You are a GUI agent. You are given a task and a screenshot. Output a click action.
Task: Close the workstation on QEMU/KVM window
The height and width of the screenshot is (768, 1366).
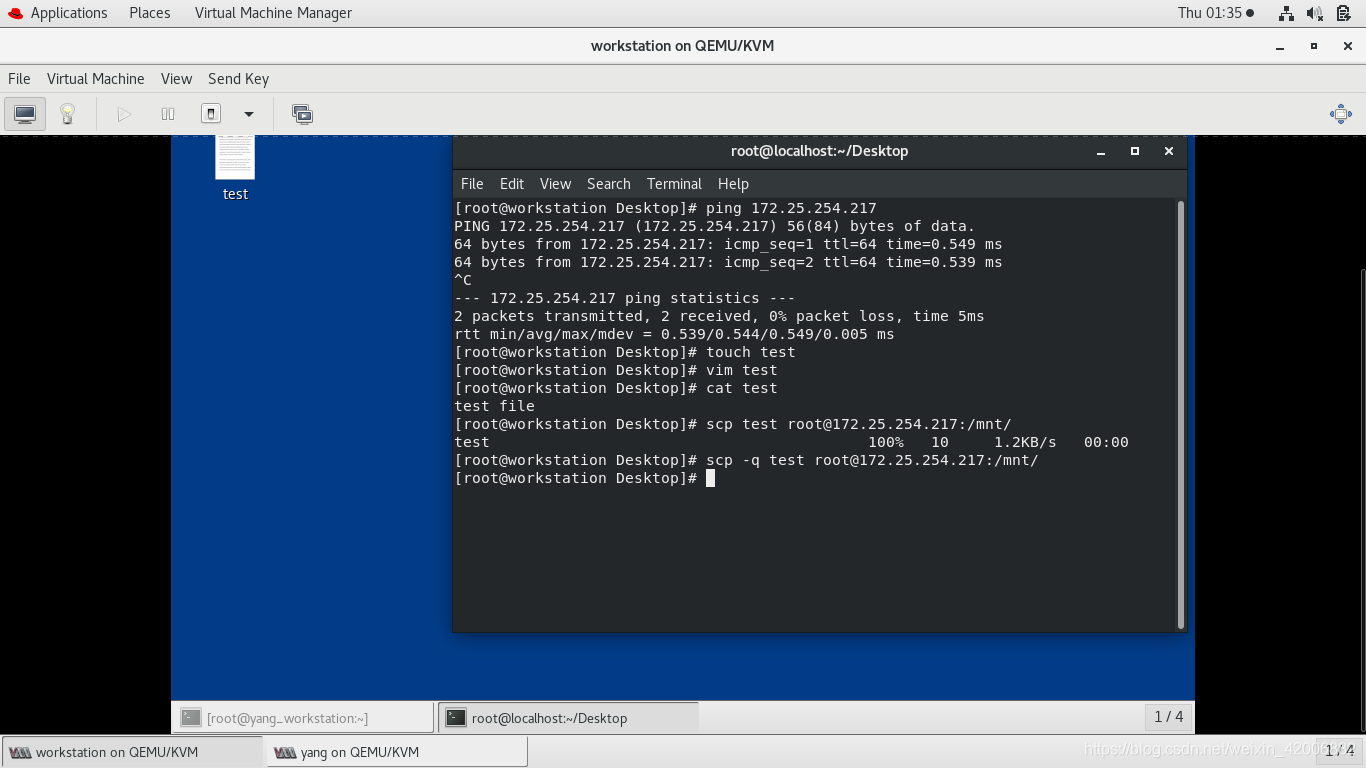[x=1347, y=46]
